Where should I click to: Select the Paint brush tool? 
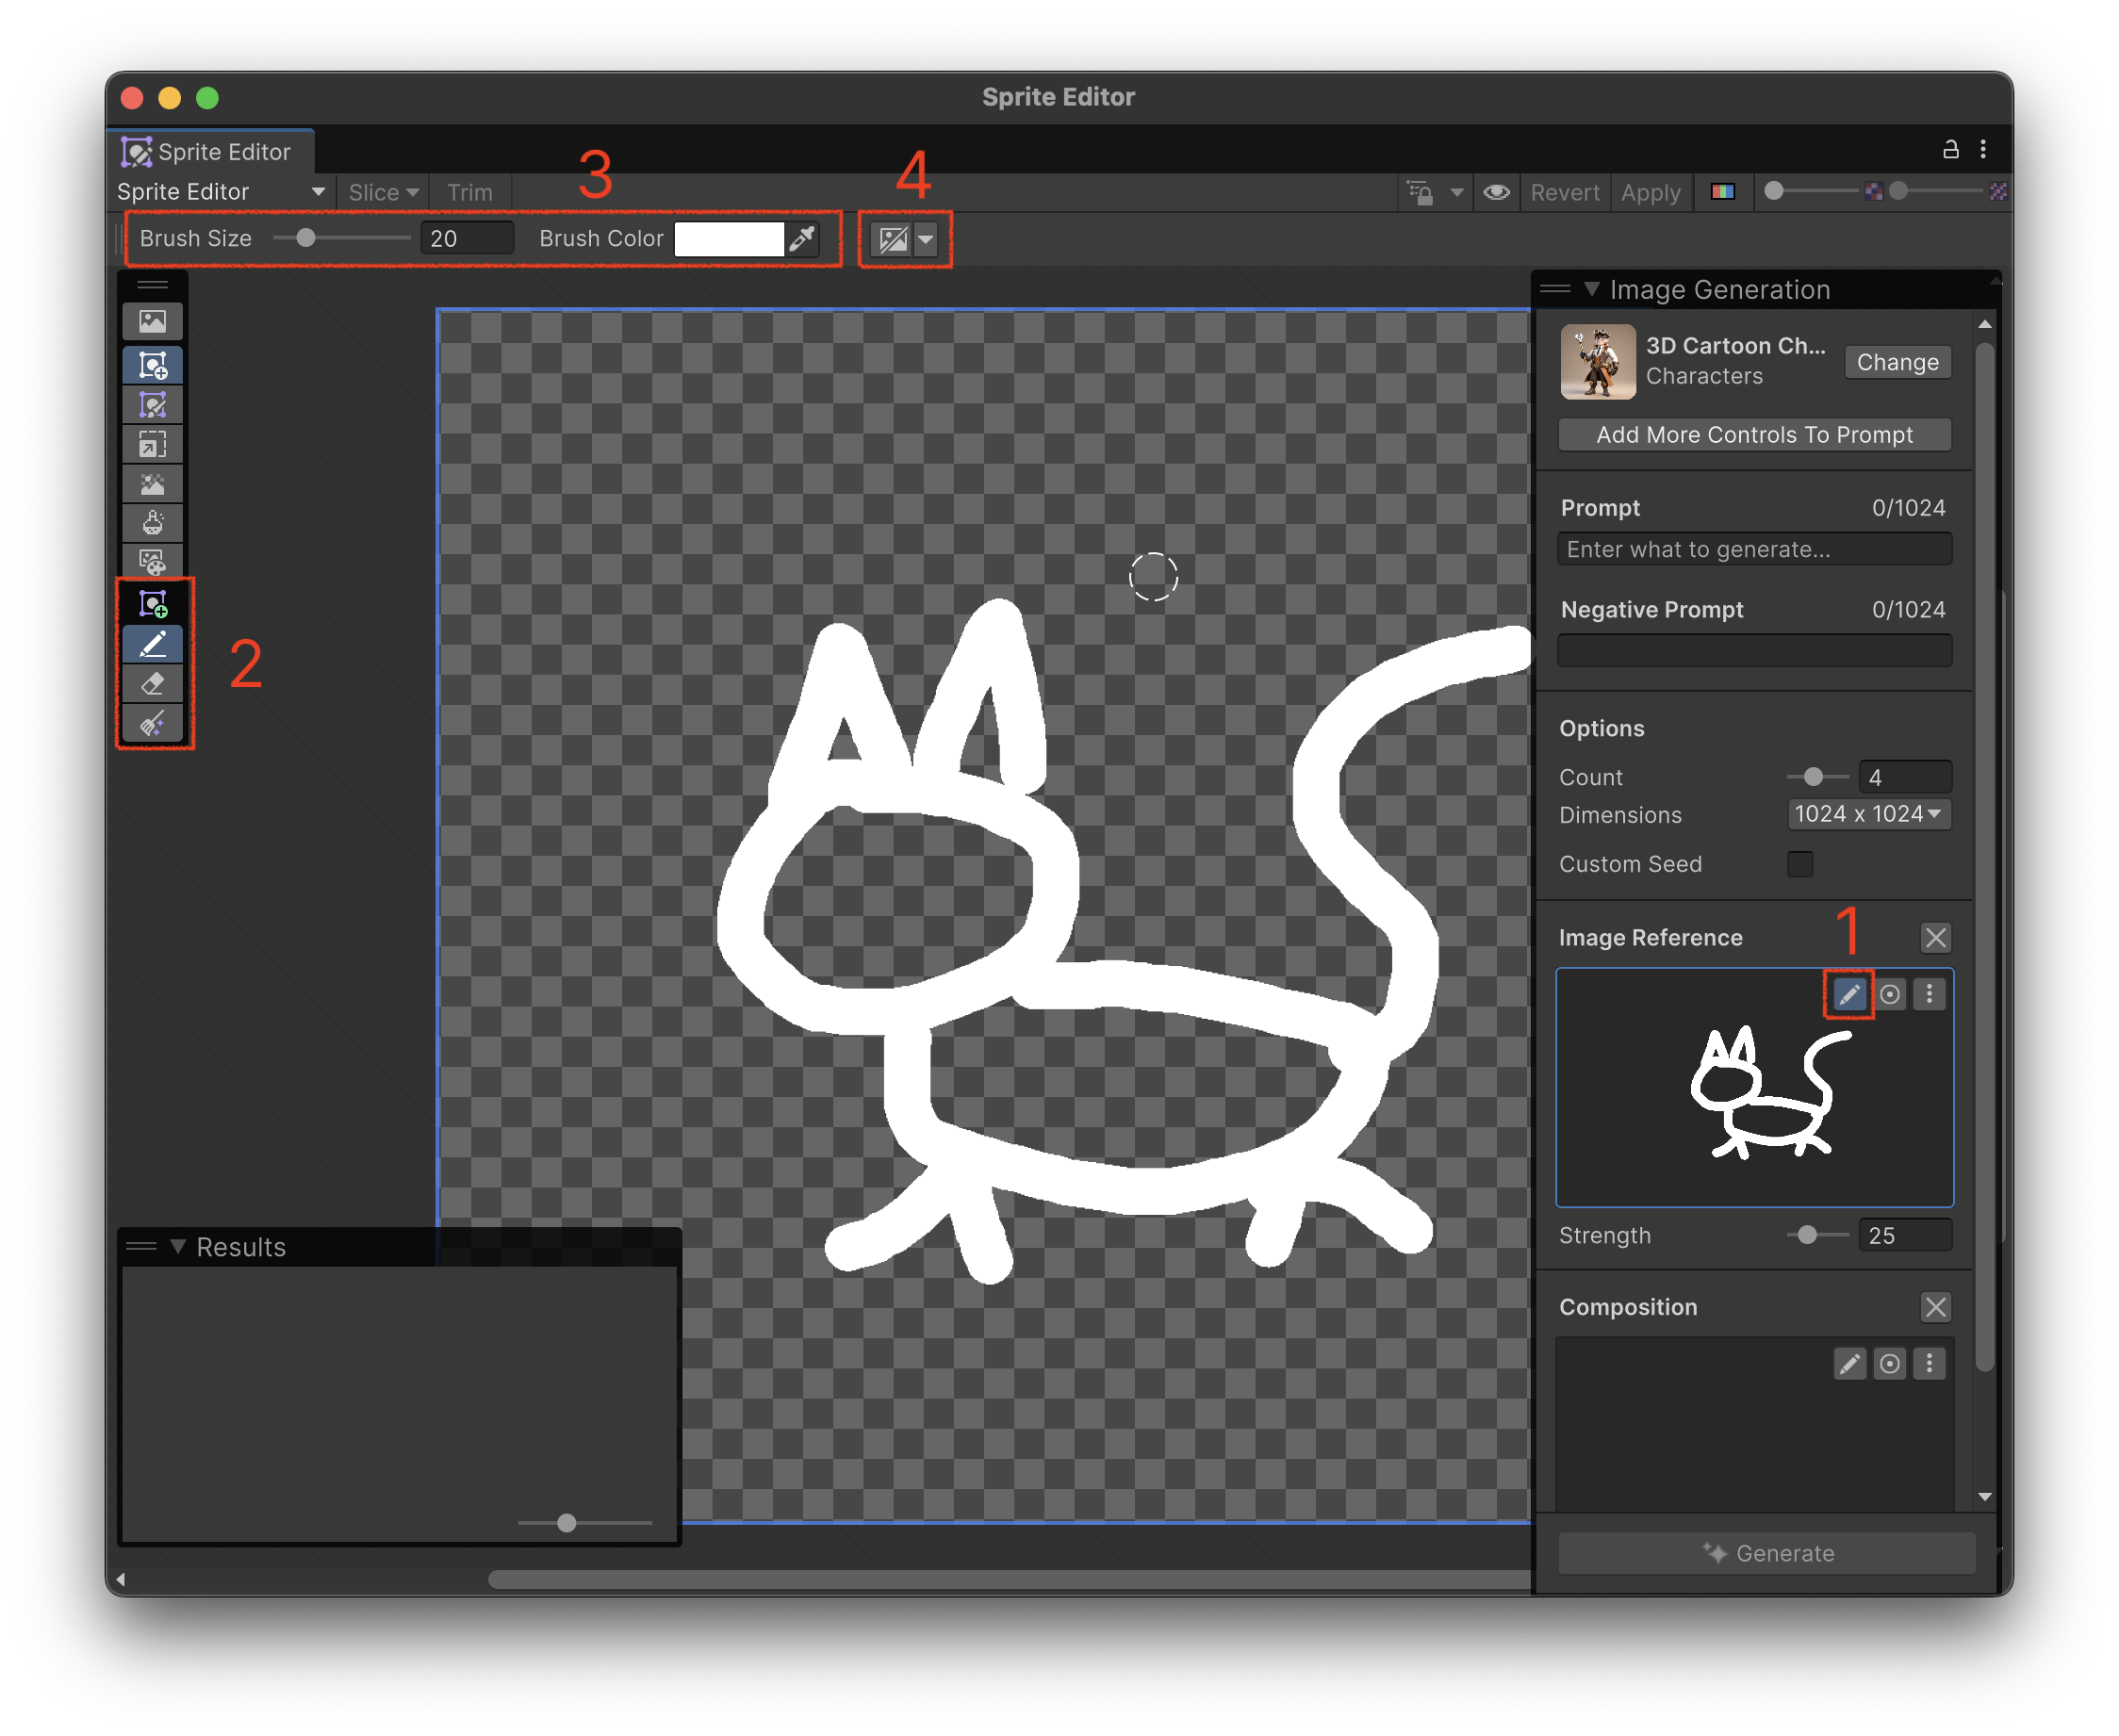(x=154, y=643)
